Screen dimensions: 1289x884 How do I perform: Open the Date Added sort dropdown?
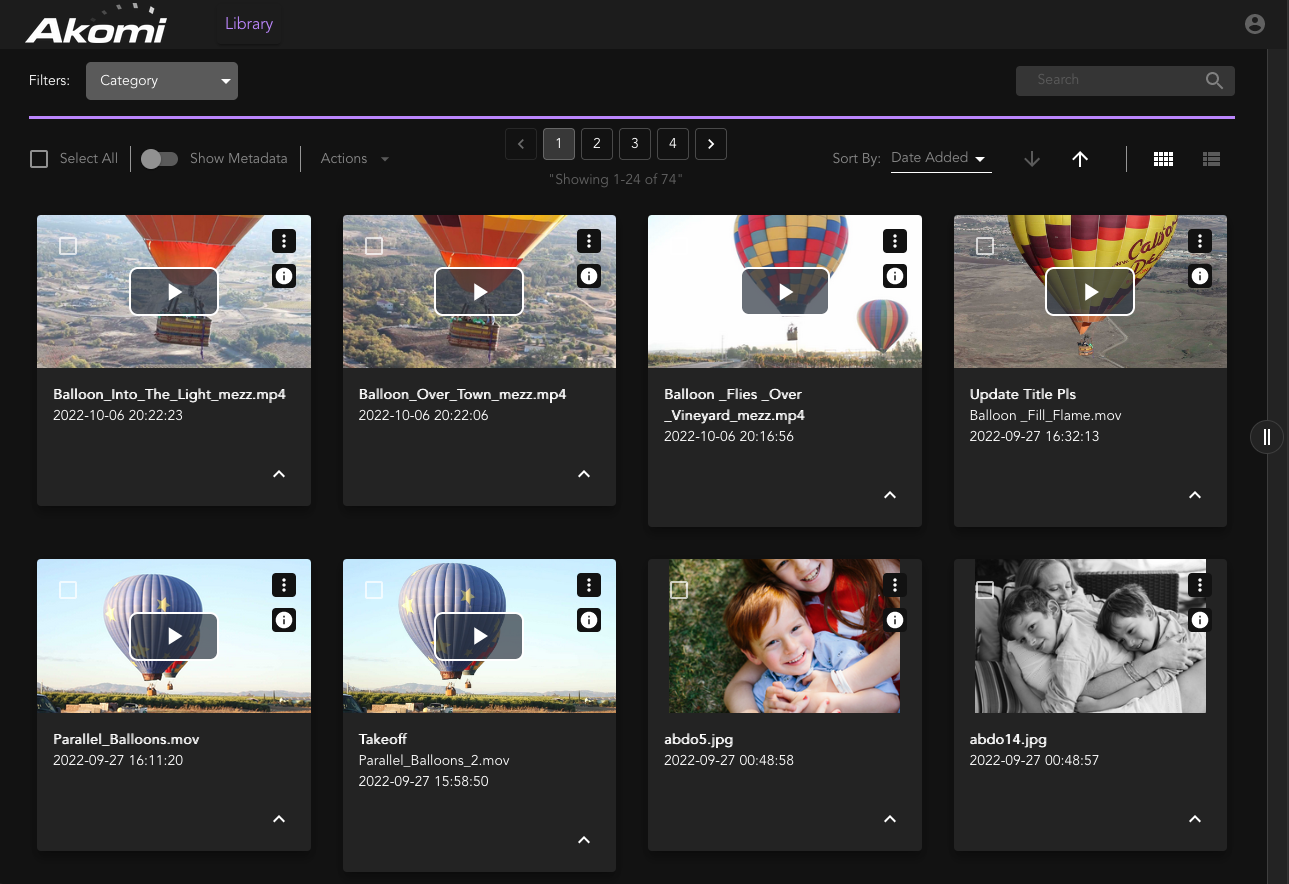click(941, 158)
